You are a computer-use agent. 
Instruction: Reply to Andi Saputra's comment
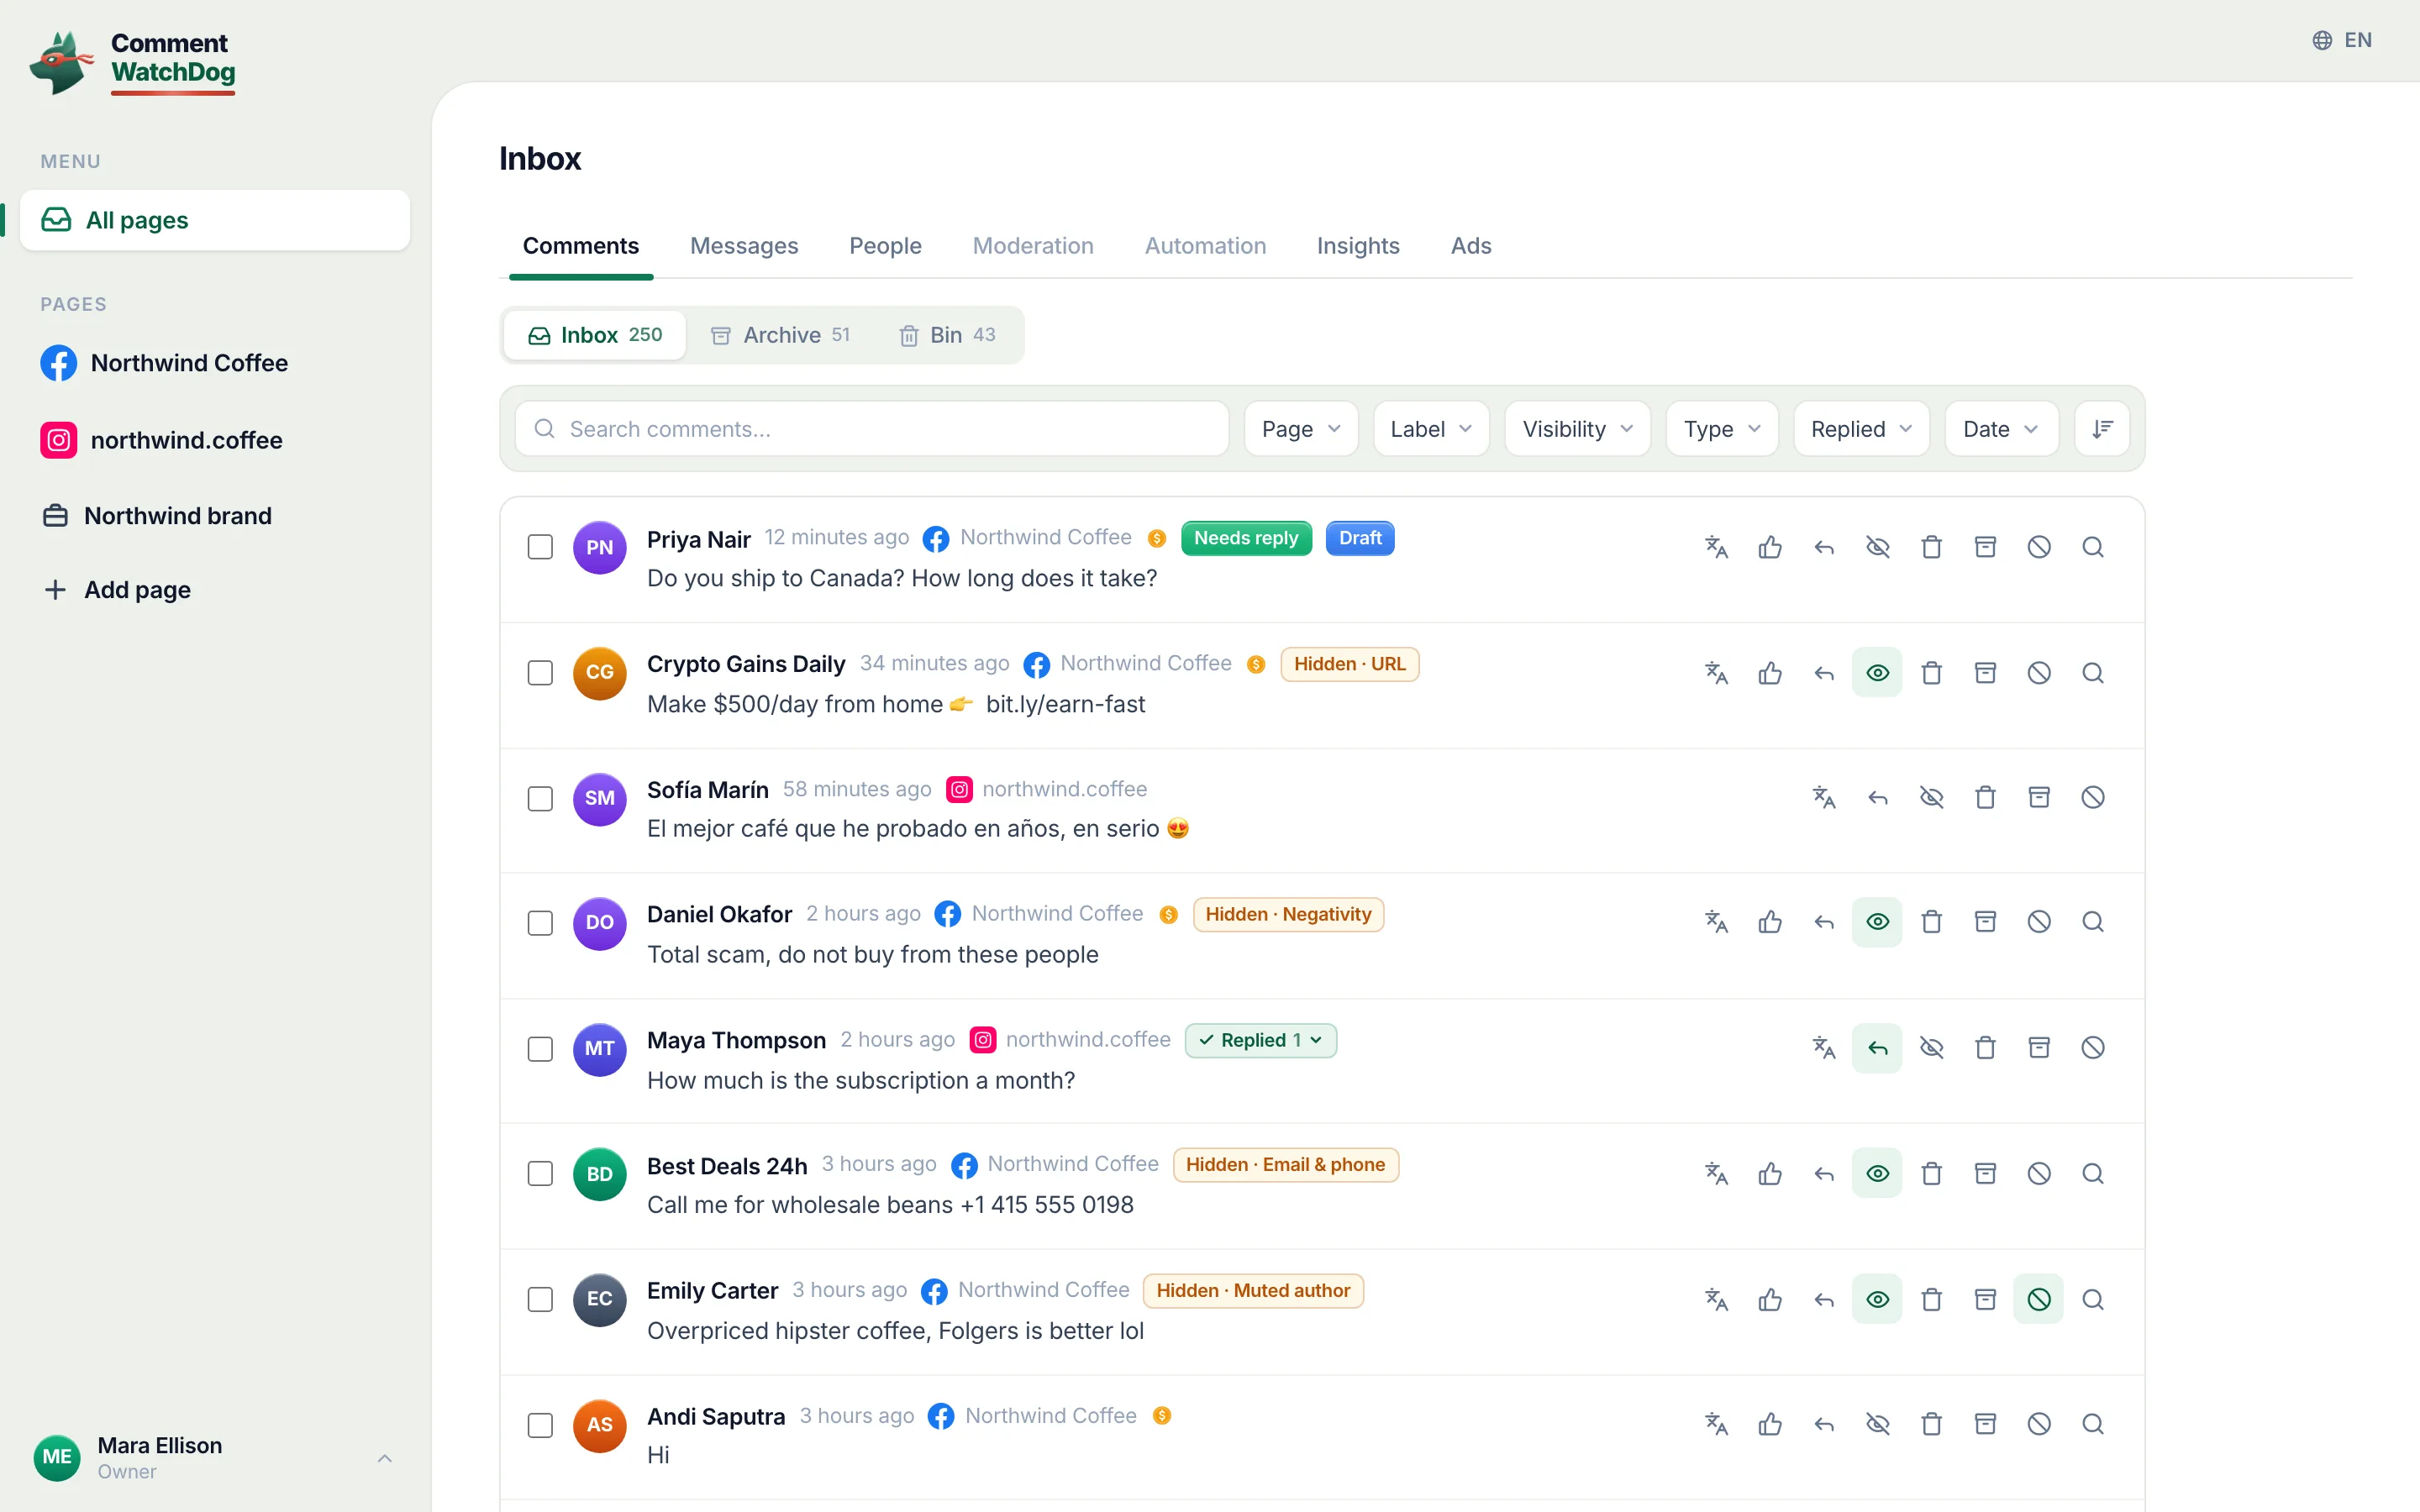pos(1824,1424)
